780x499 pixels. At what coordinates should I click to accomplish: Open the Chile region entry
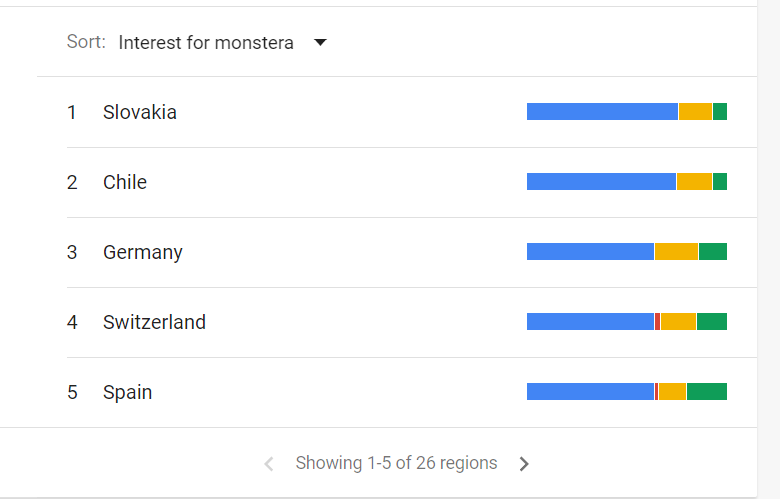tap(125, 182)
